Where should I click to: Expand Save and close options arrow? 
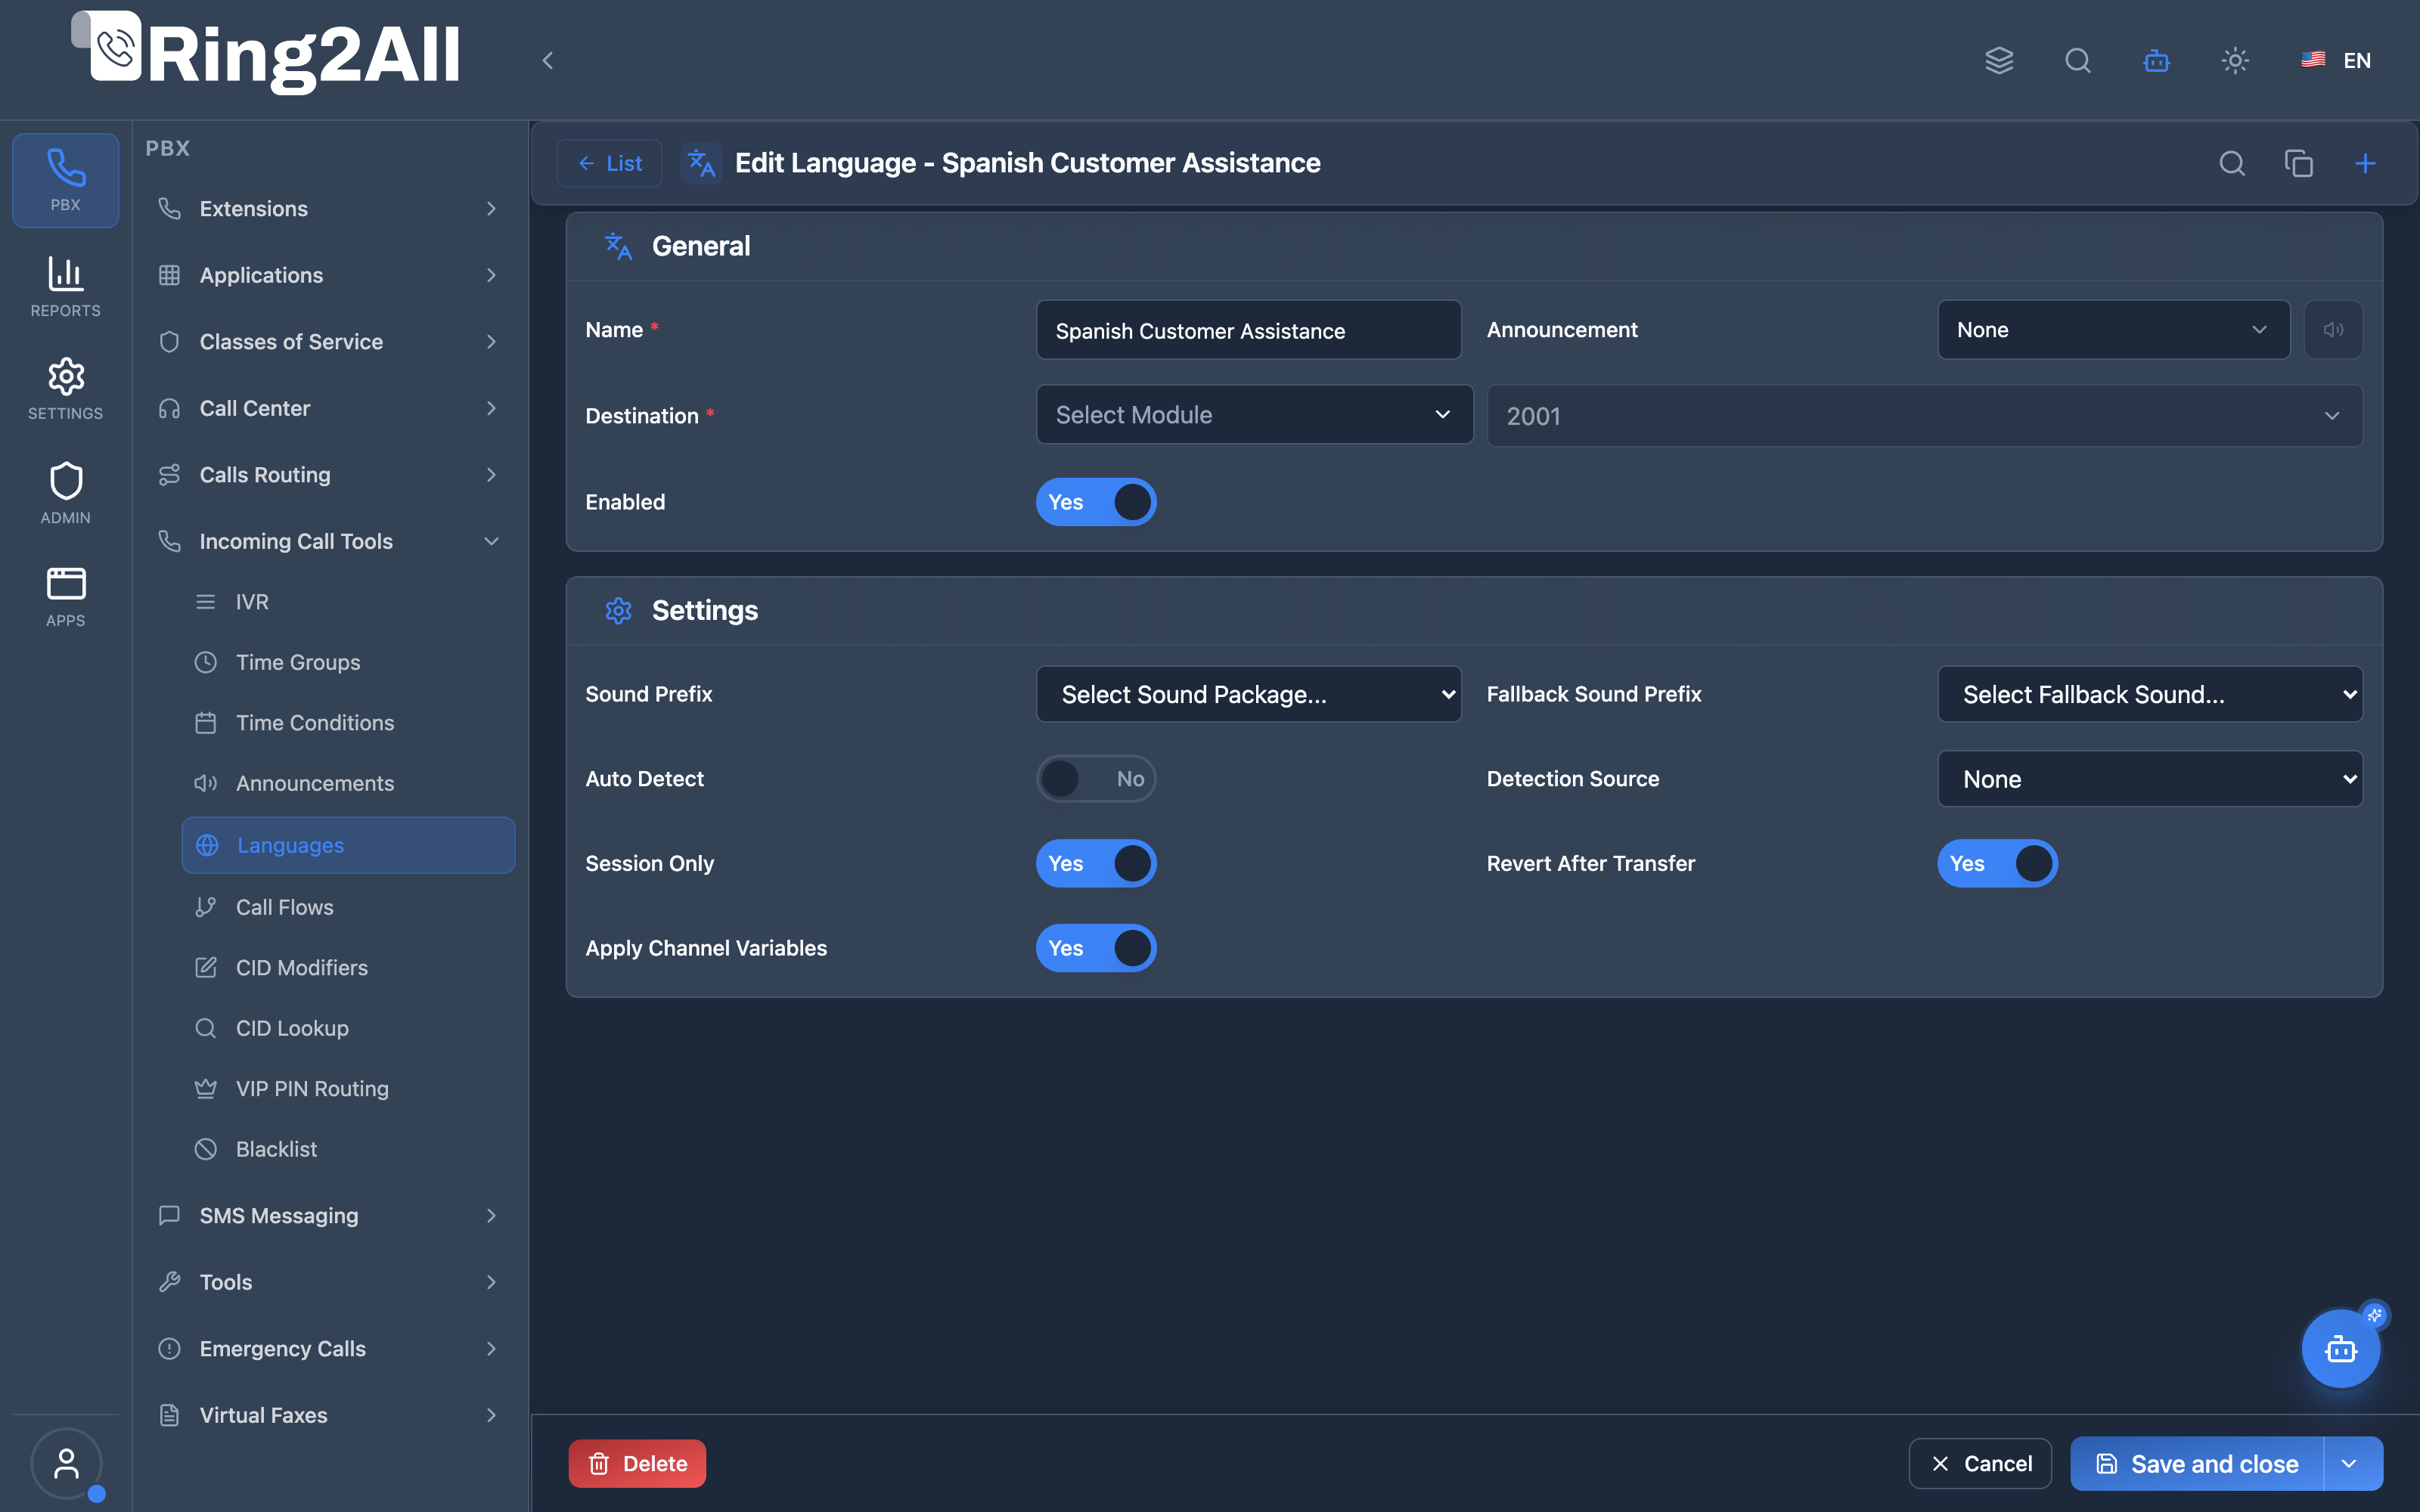[x=2352, y=1464]
